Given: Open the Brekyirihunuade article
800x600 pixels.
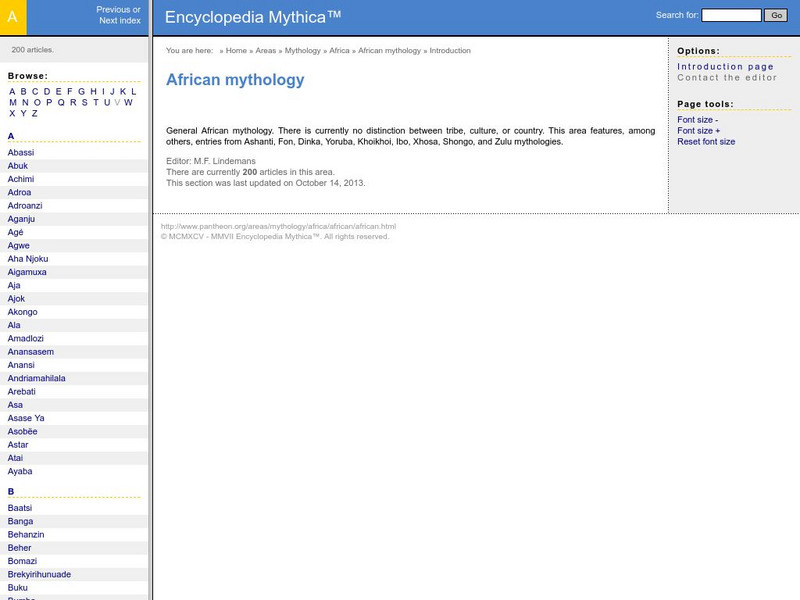Looking at the screenshot, I should [x=39, y=574].
